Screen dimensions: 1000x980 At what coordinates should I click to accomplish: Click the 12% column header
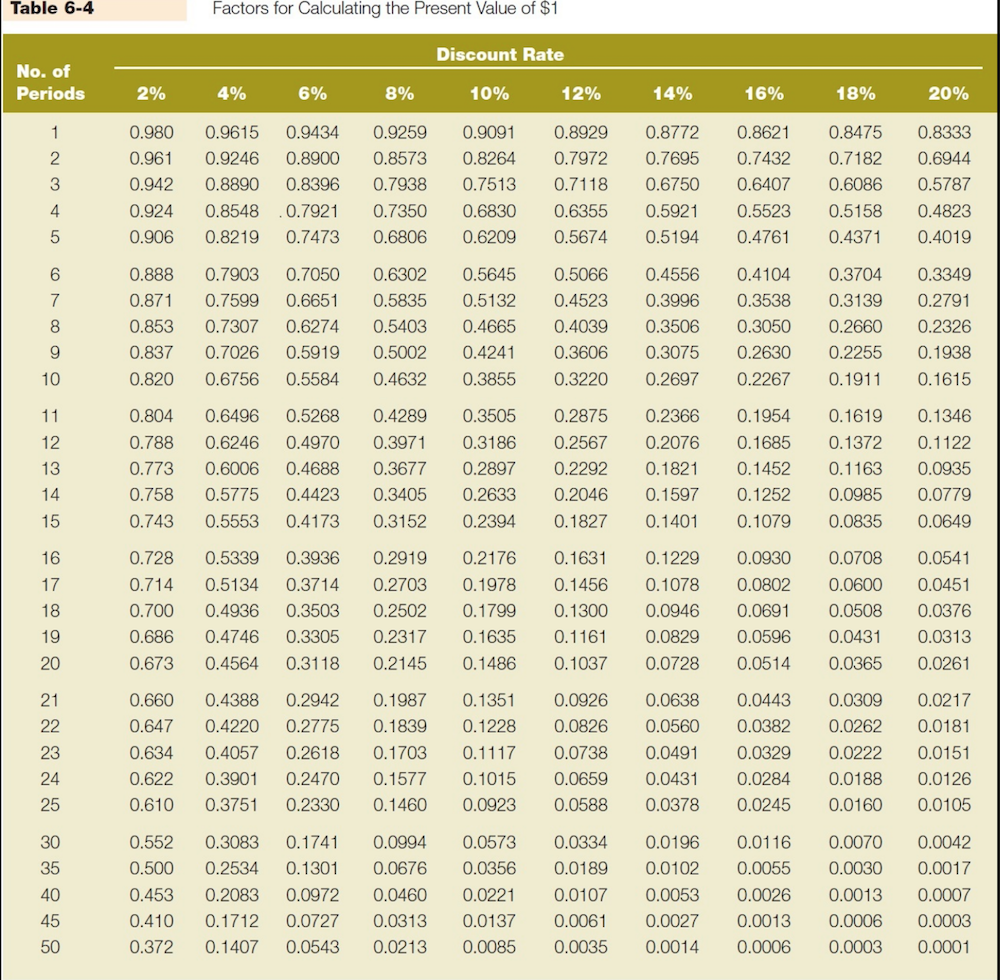coord(581,94)
